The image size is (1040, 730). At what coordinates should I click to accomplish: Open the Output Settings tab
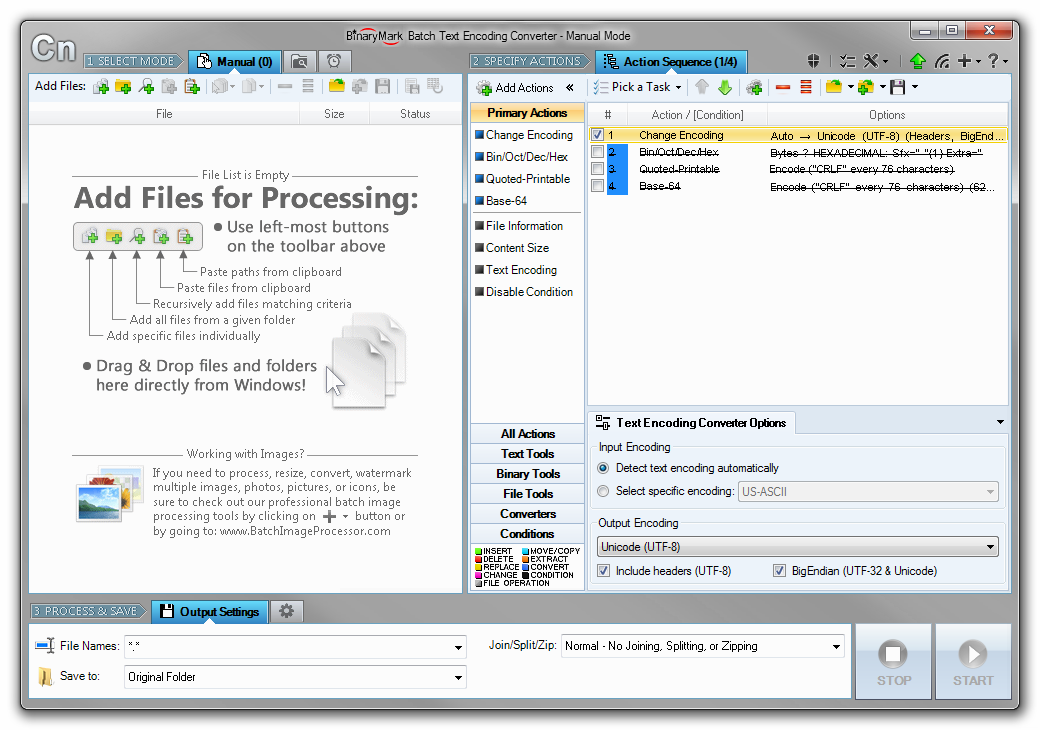pos(208,611)
